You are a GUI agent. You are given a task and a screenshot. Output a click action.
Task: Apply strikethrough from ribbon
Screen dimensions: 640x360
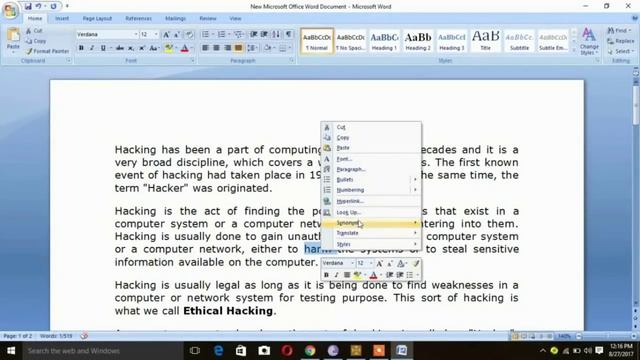[120, 48]
